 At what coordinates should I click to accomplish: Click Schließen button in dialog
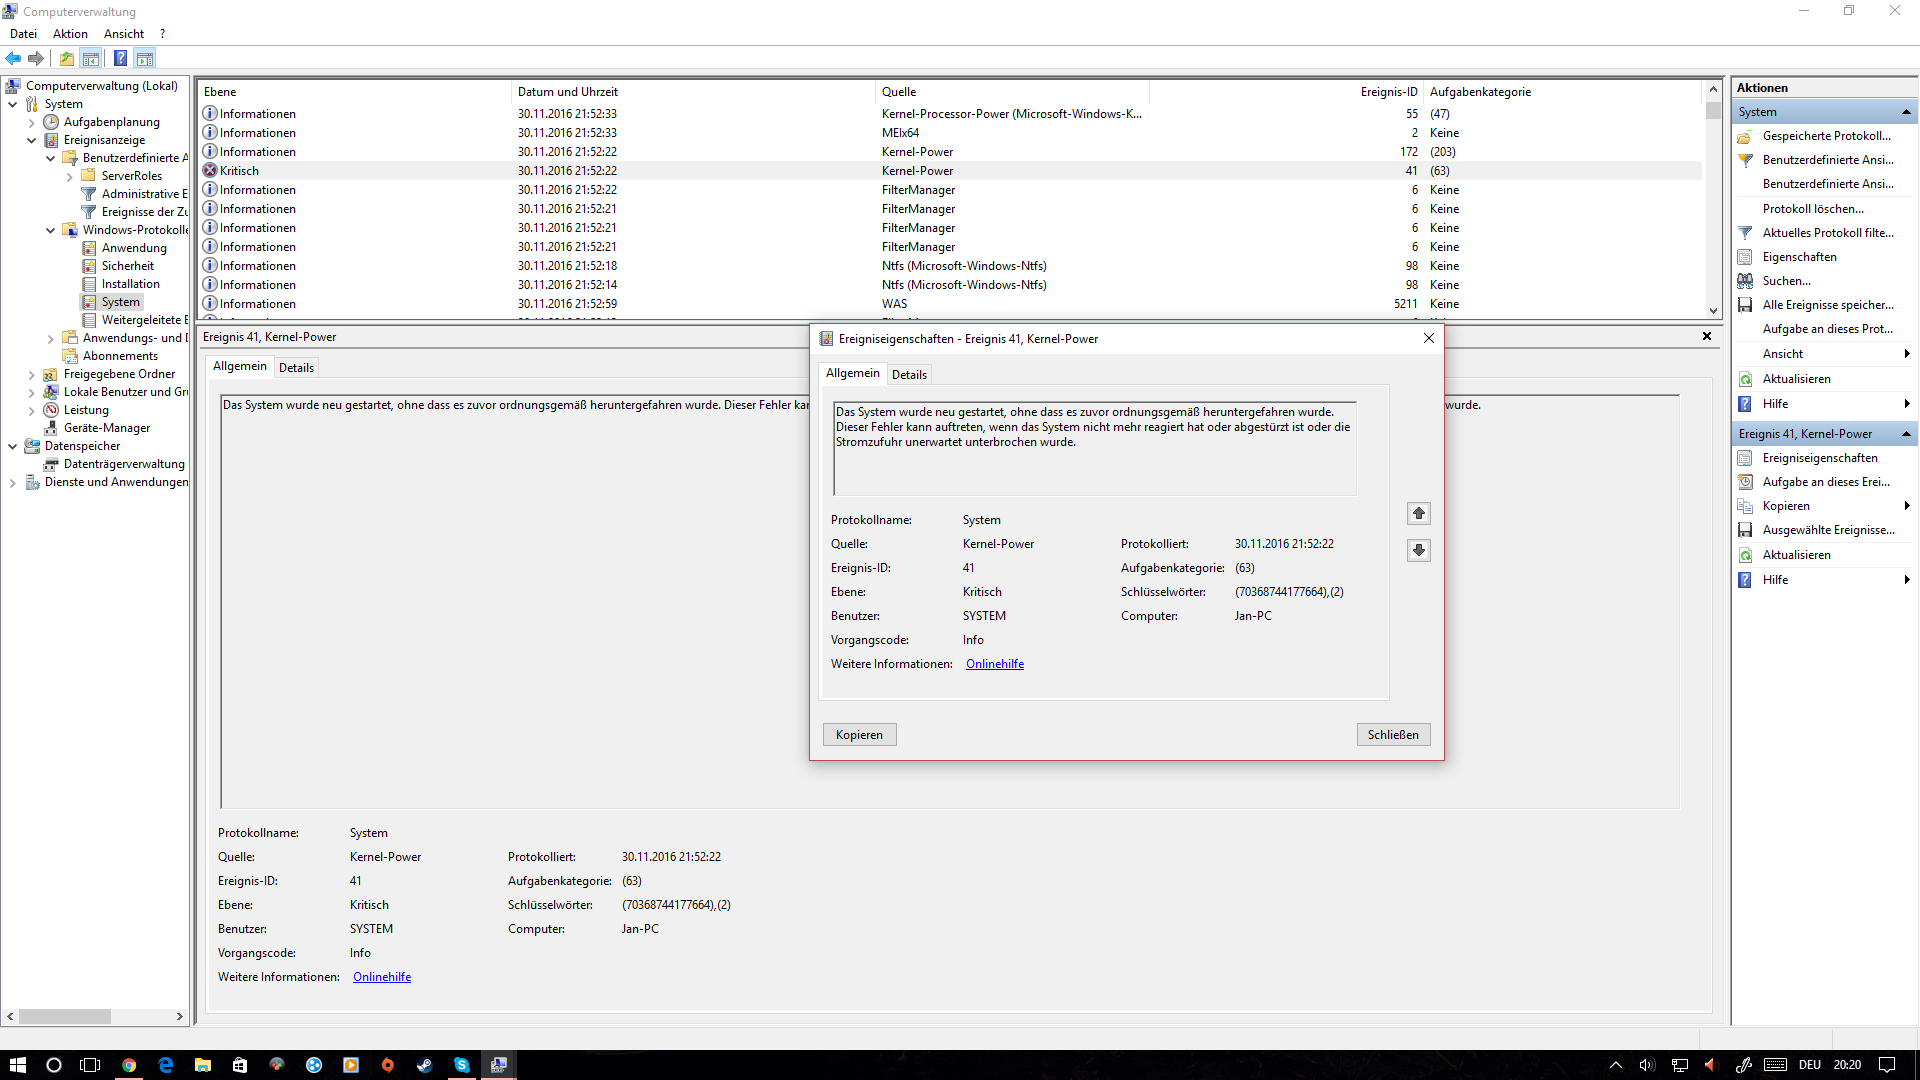pyautogui.click(x=1392, y=735)
